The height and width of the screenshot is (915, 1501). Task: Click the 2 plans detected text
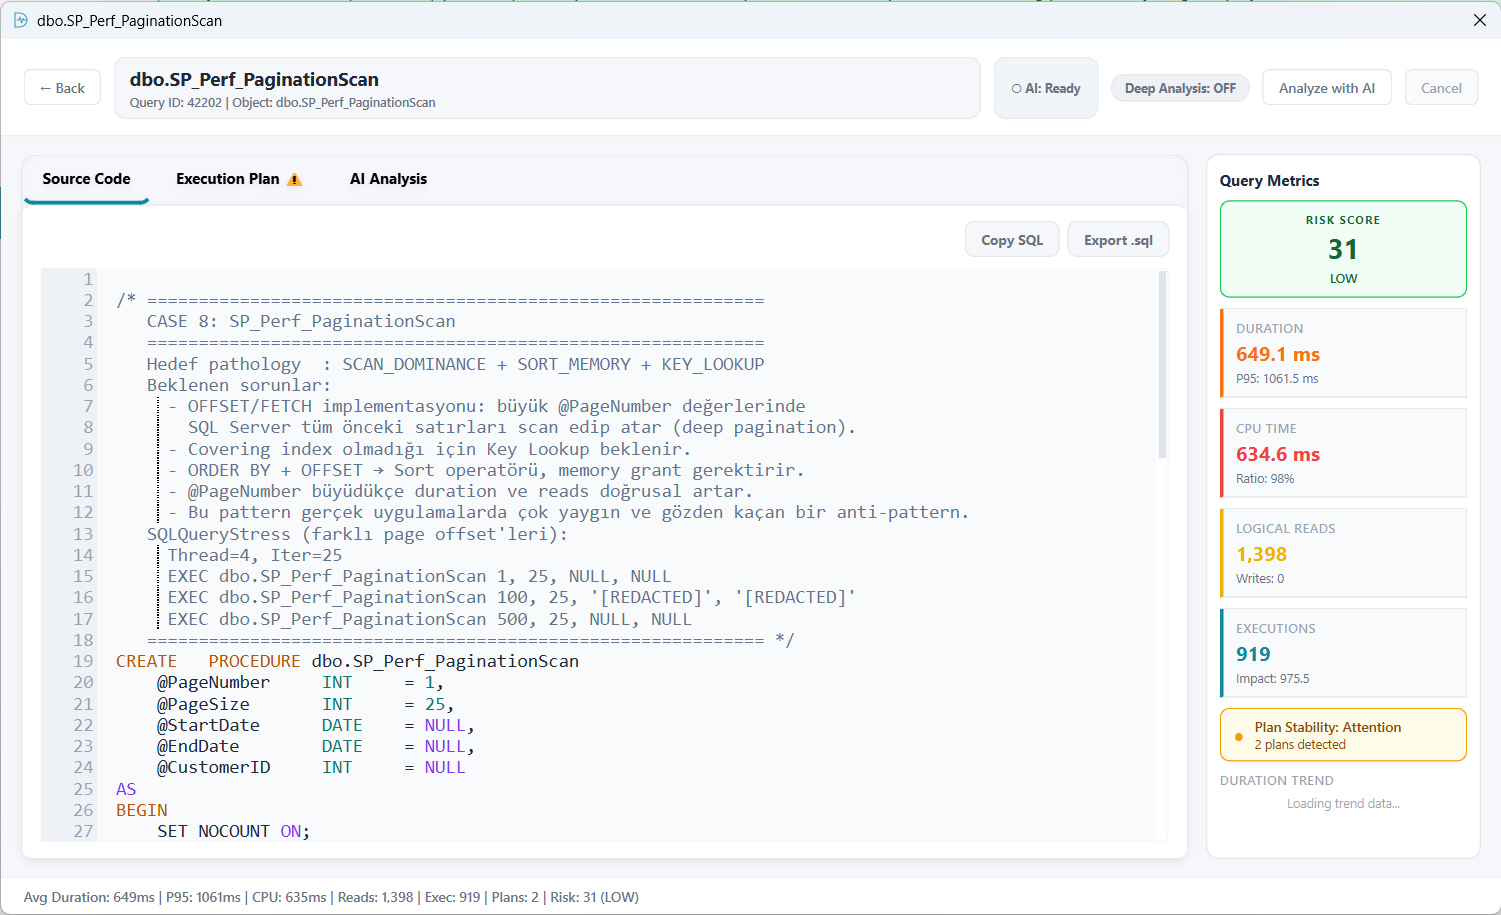pyautogui.click(x=1300, y=745)
